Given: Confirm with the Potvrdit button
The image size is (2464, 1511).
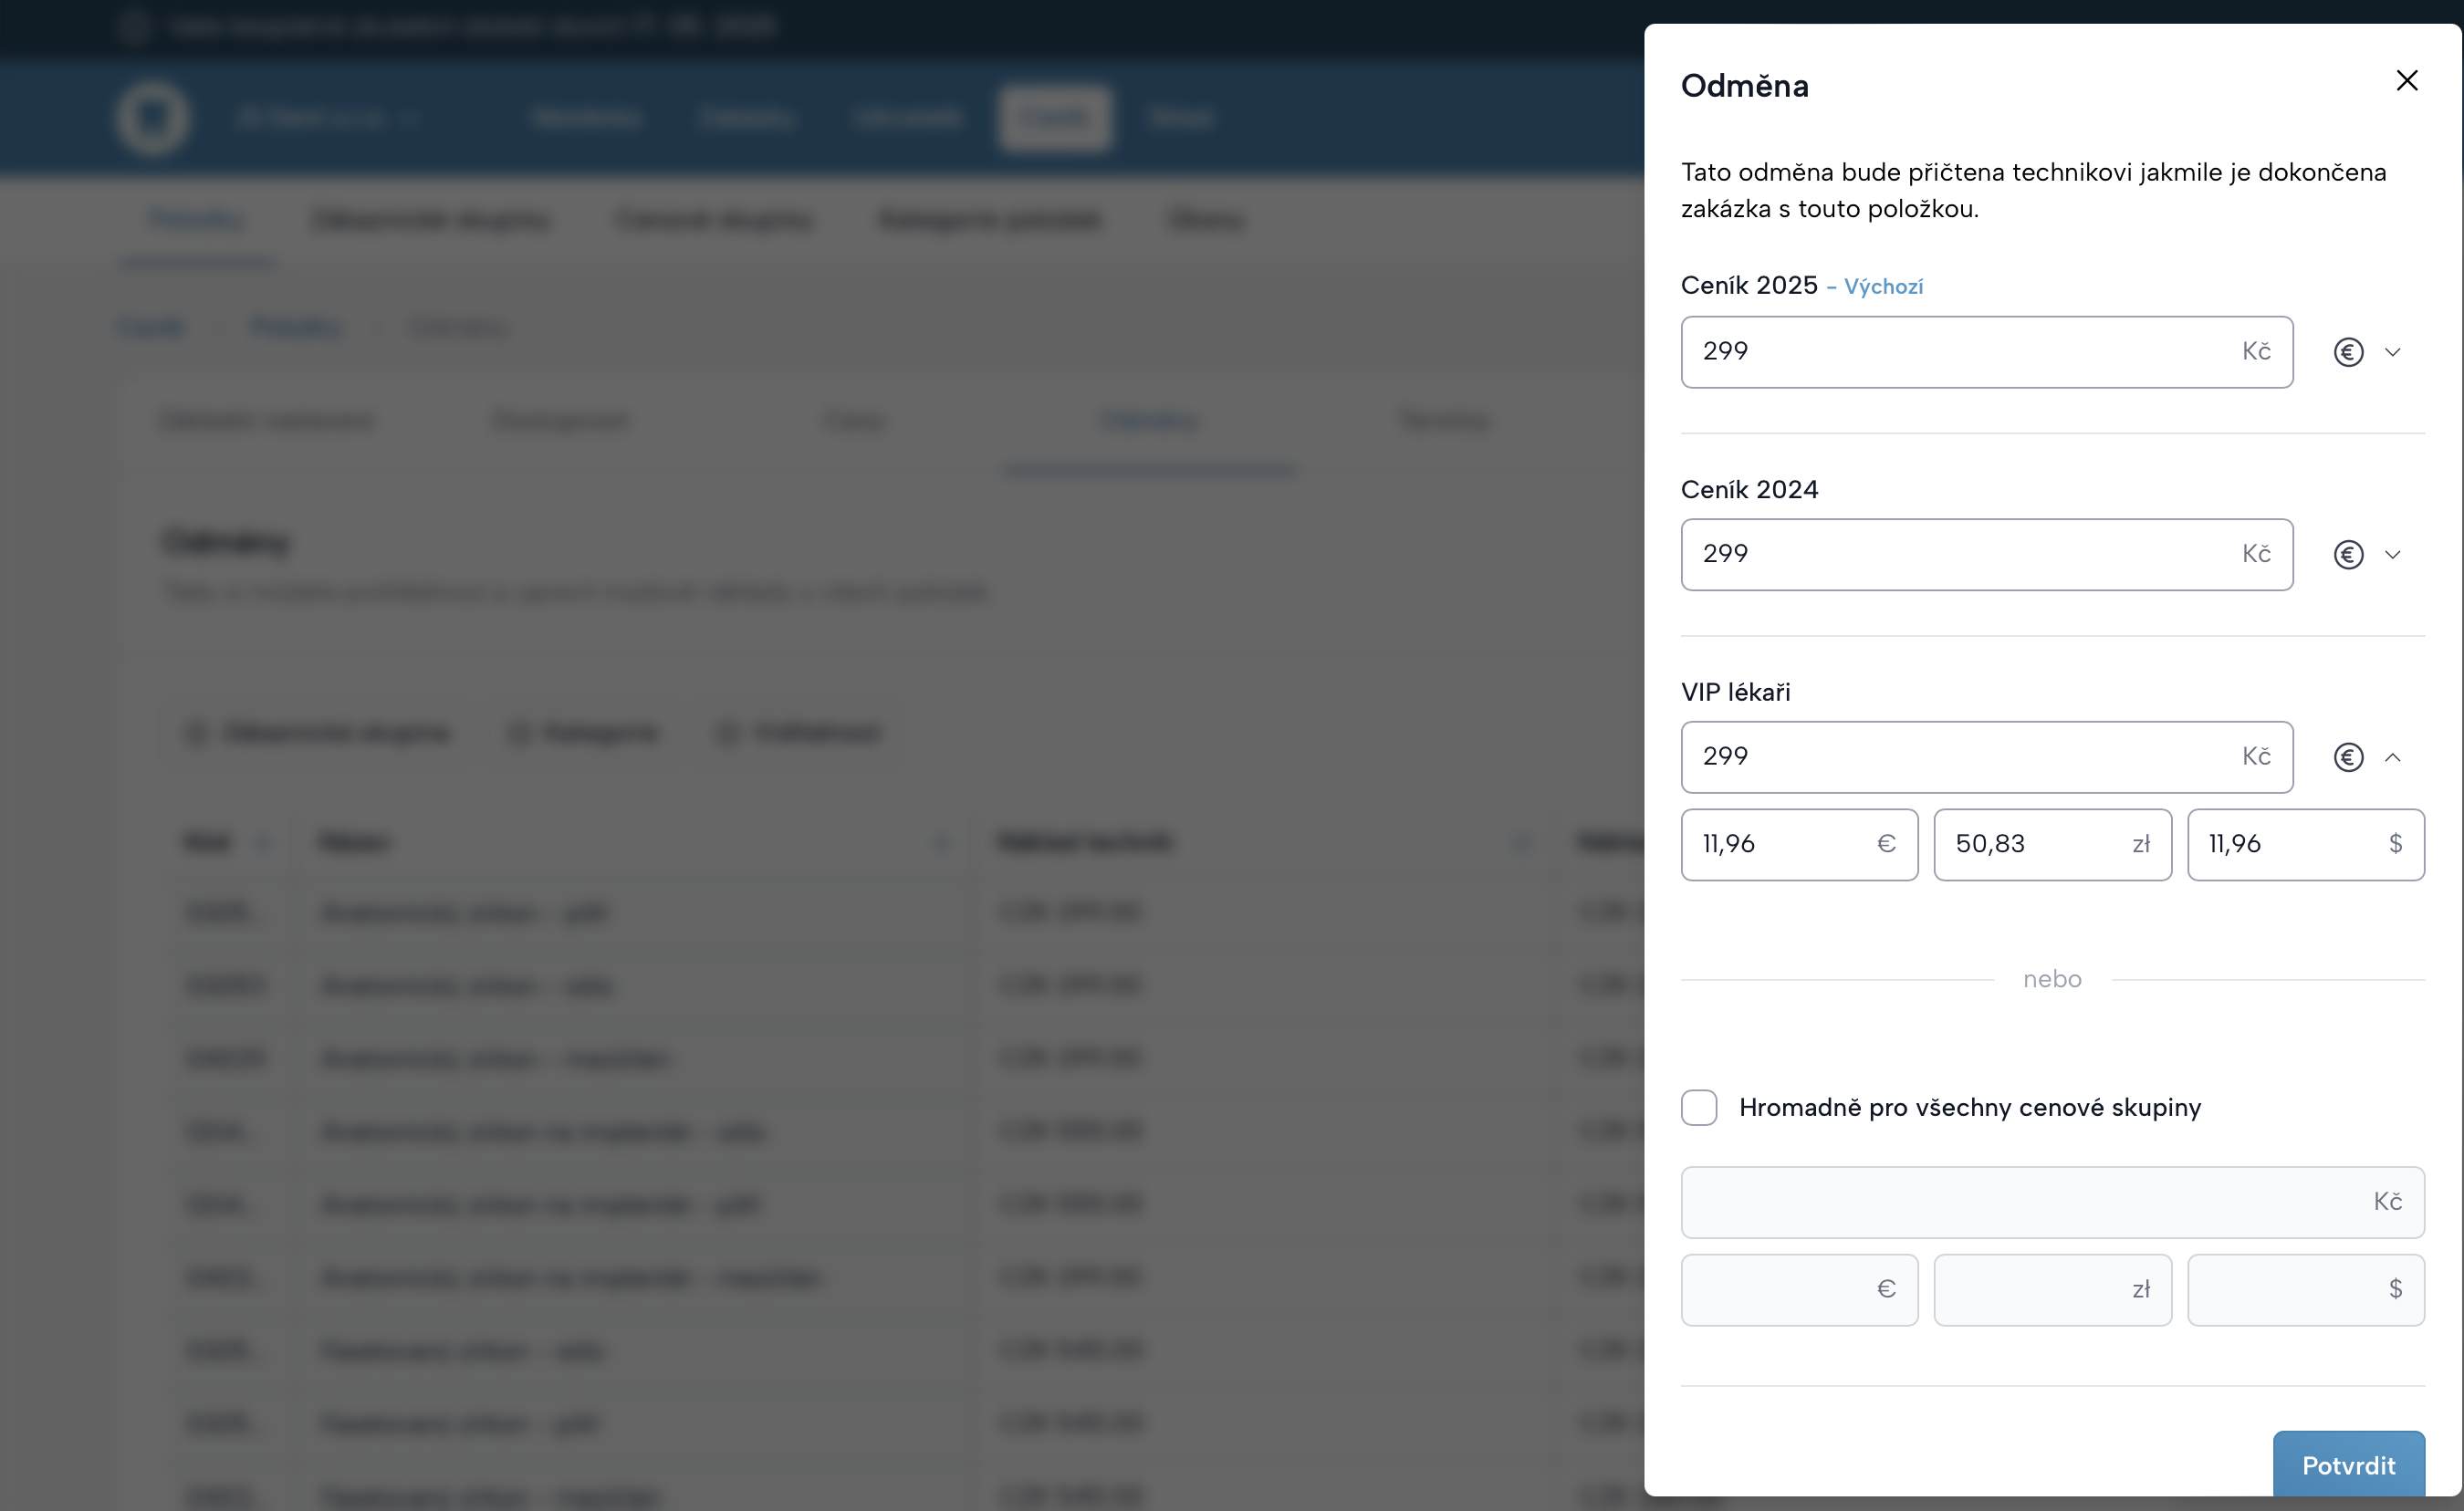Looking at the screenshot, I should [2348, 1464].
